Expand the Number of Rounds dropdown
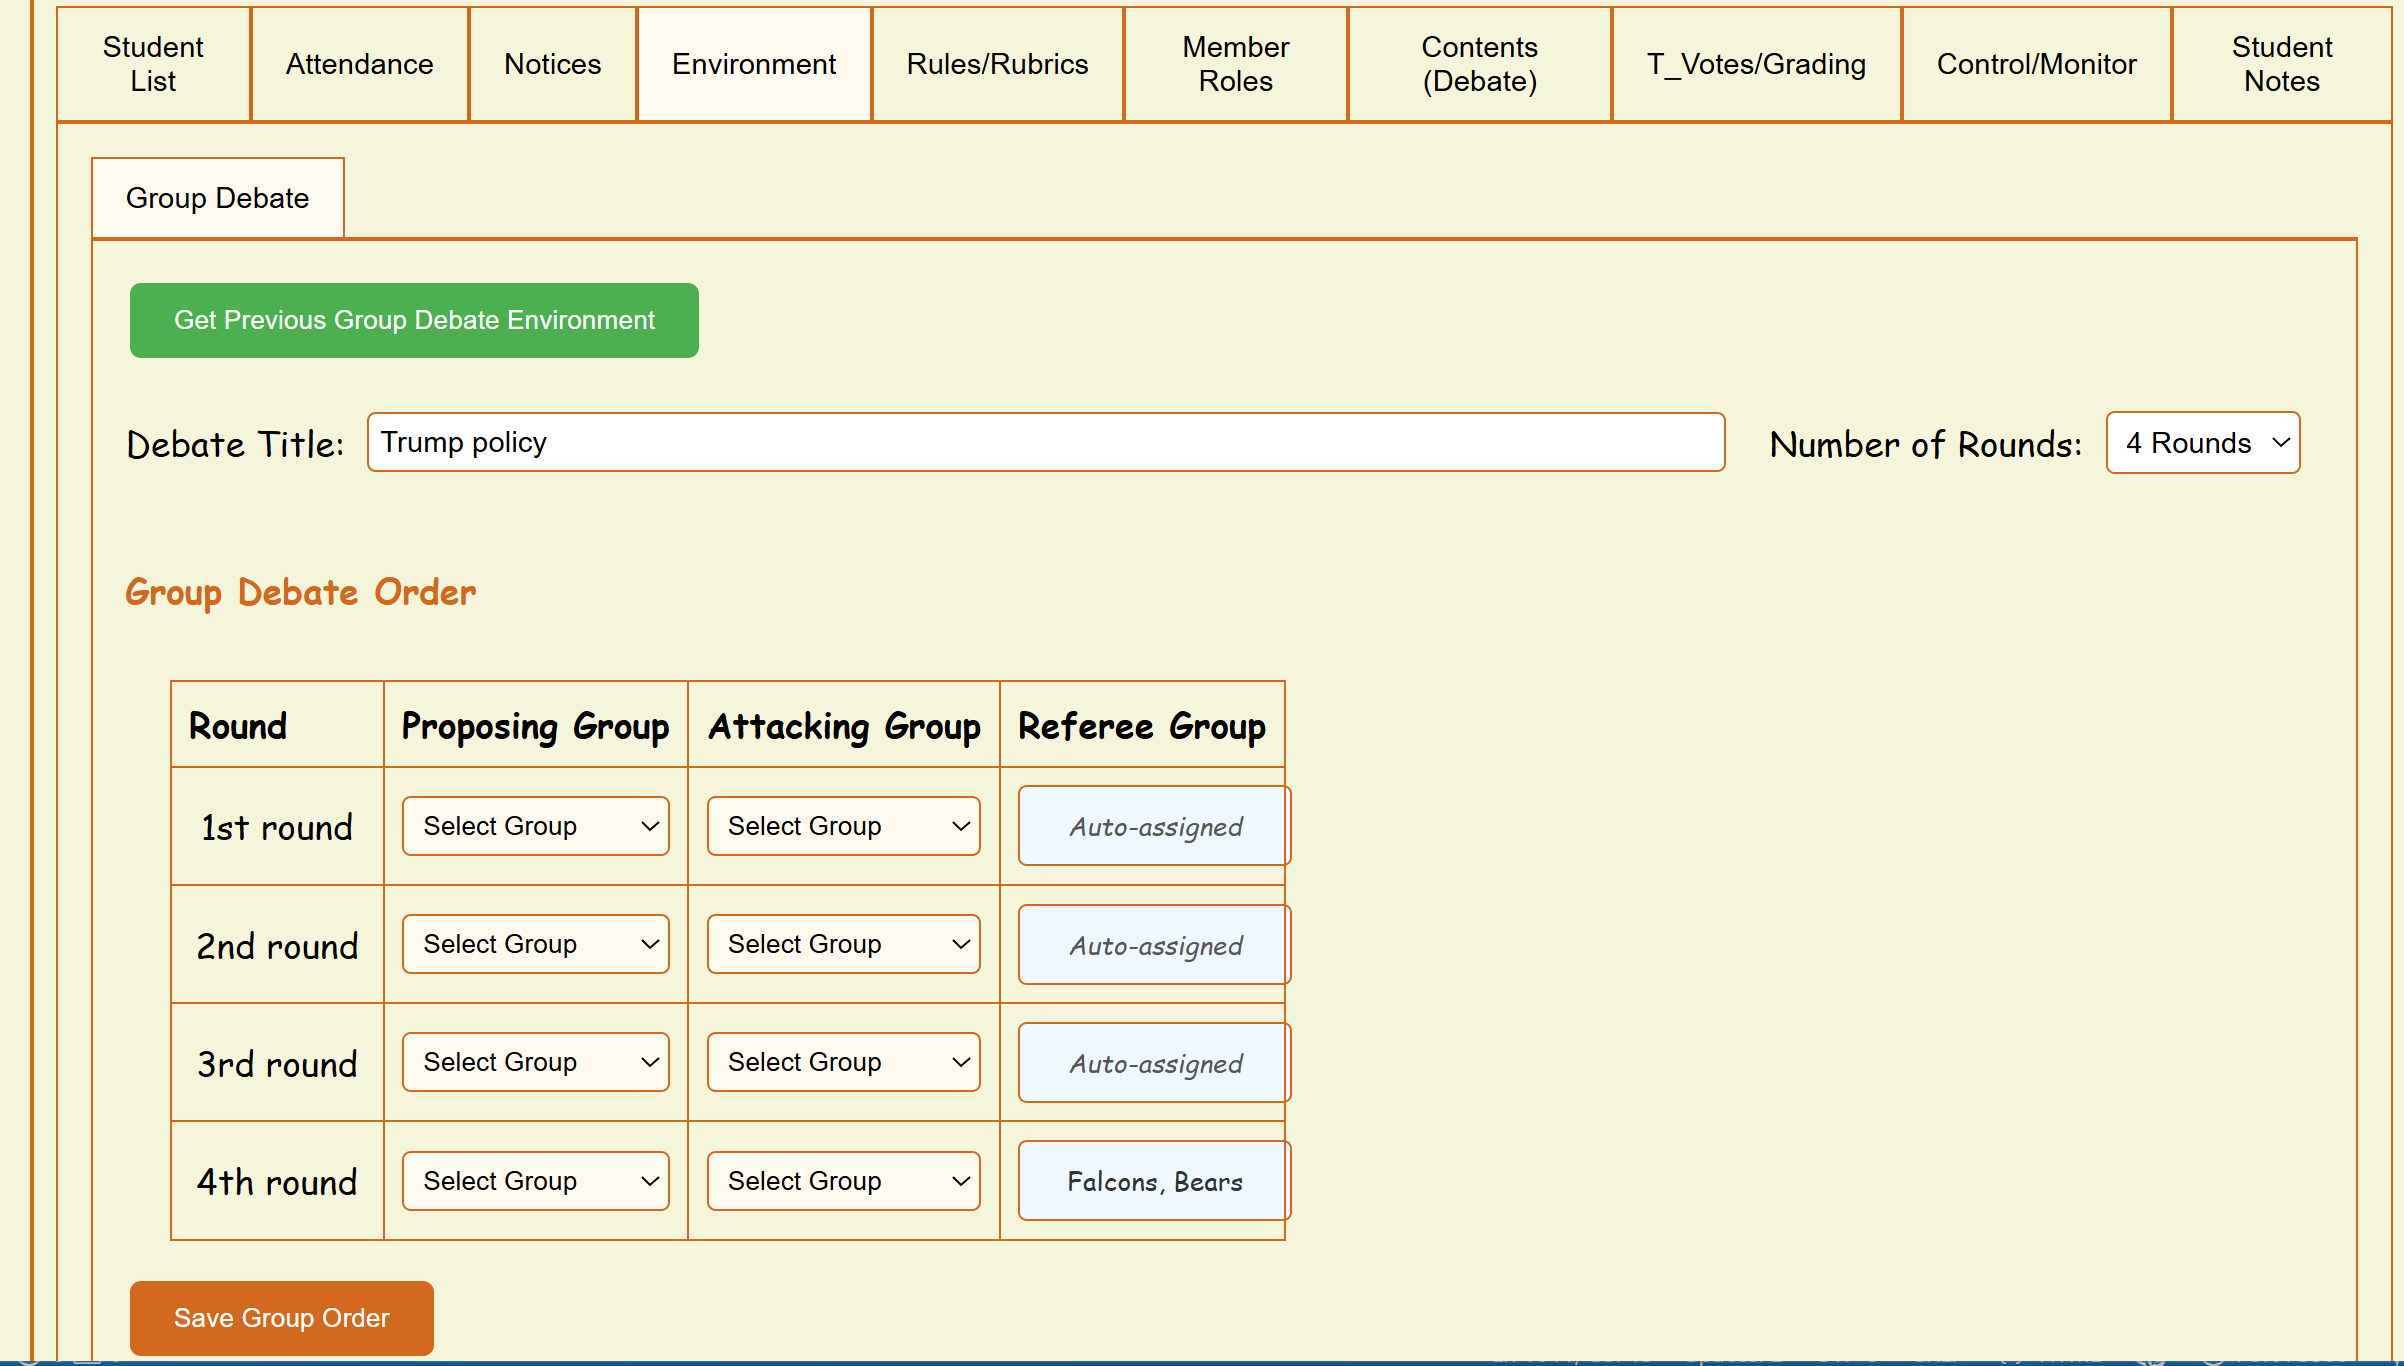 (2202, 443)
